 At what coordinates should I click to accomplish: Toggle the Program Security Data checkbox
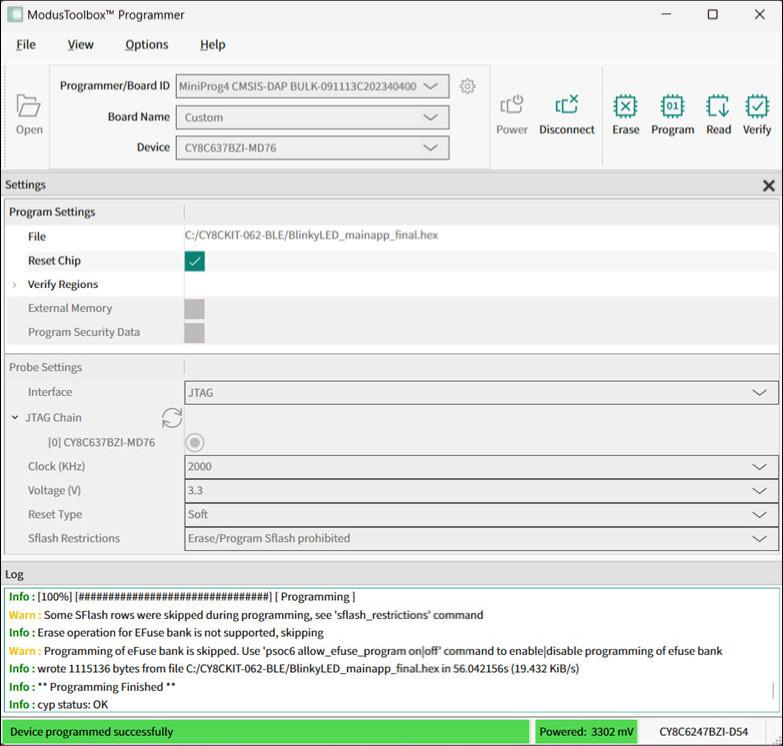(x=194, y=333)
